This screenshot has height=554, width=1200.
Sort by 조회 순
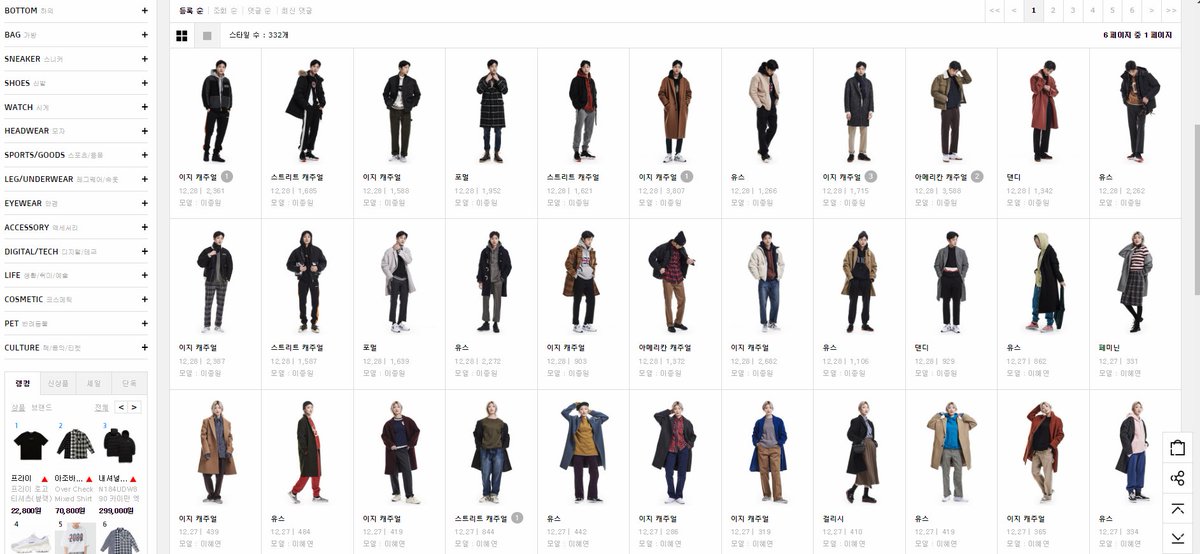pos(226,10)
